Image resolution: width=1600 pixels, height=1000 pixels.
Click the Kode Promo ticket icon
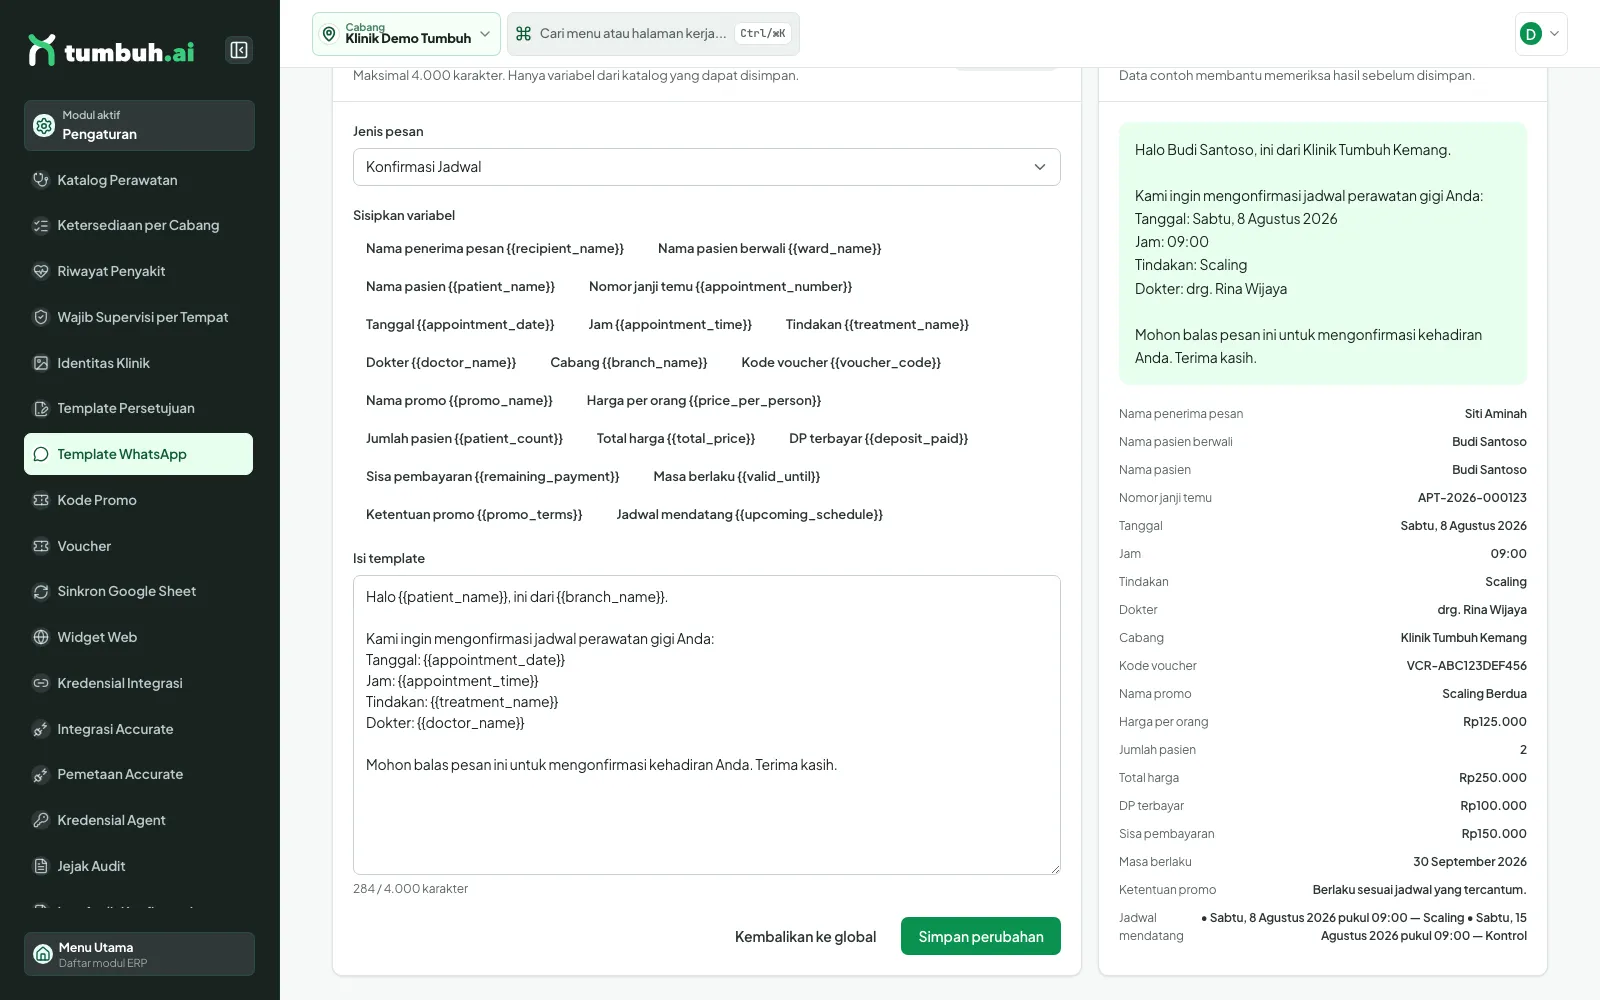pos(41,500)
